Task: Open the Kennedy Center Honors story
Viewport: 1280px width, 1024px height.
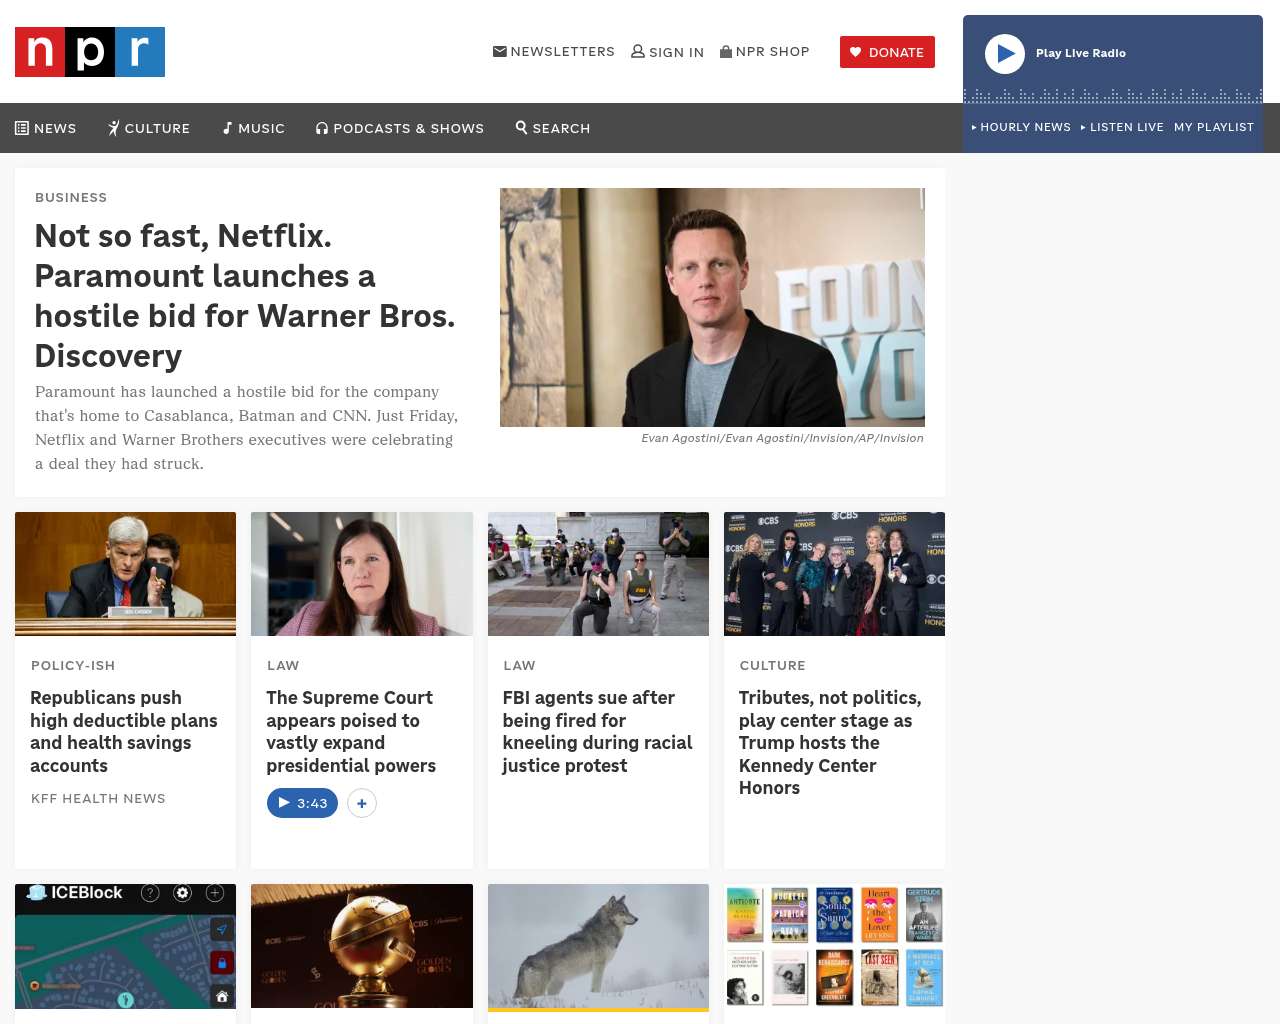Action: click(830, 742)
